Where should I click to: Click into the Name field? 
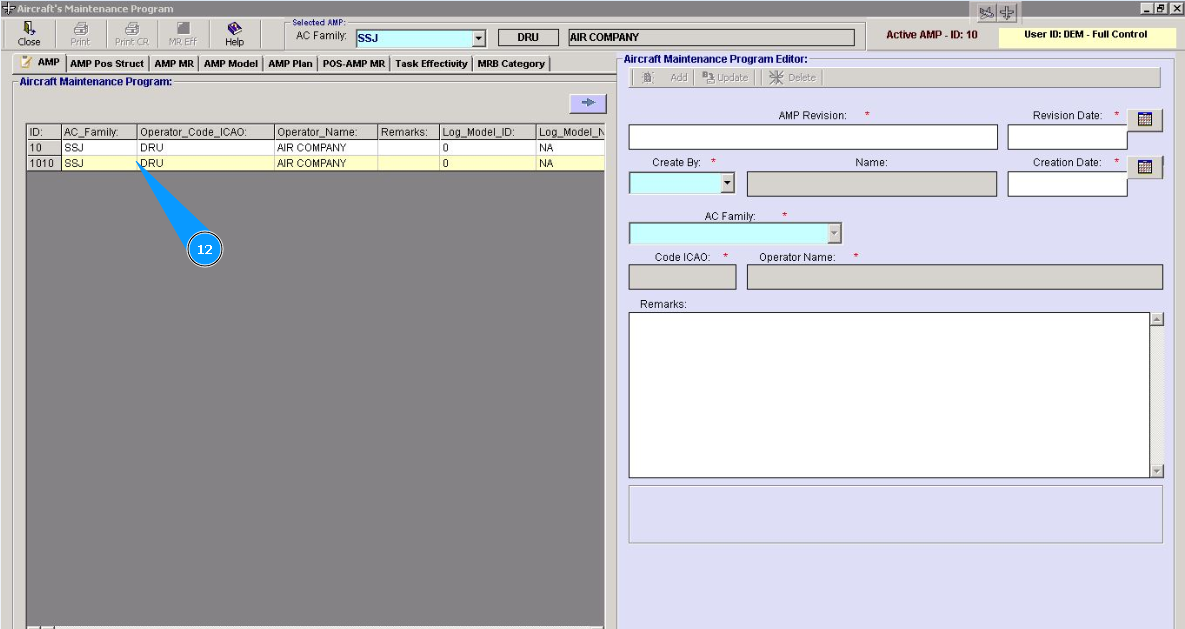871,184
